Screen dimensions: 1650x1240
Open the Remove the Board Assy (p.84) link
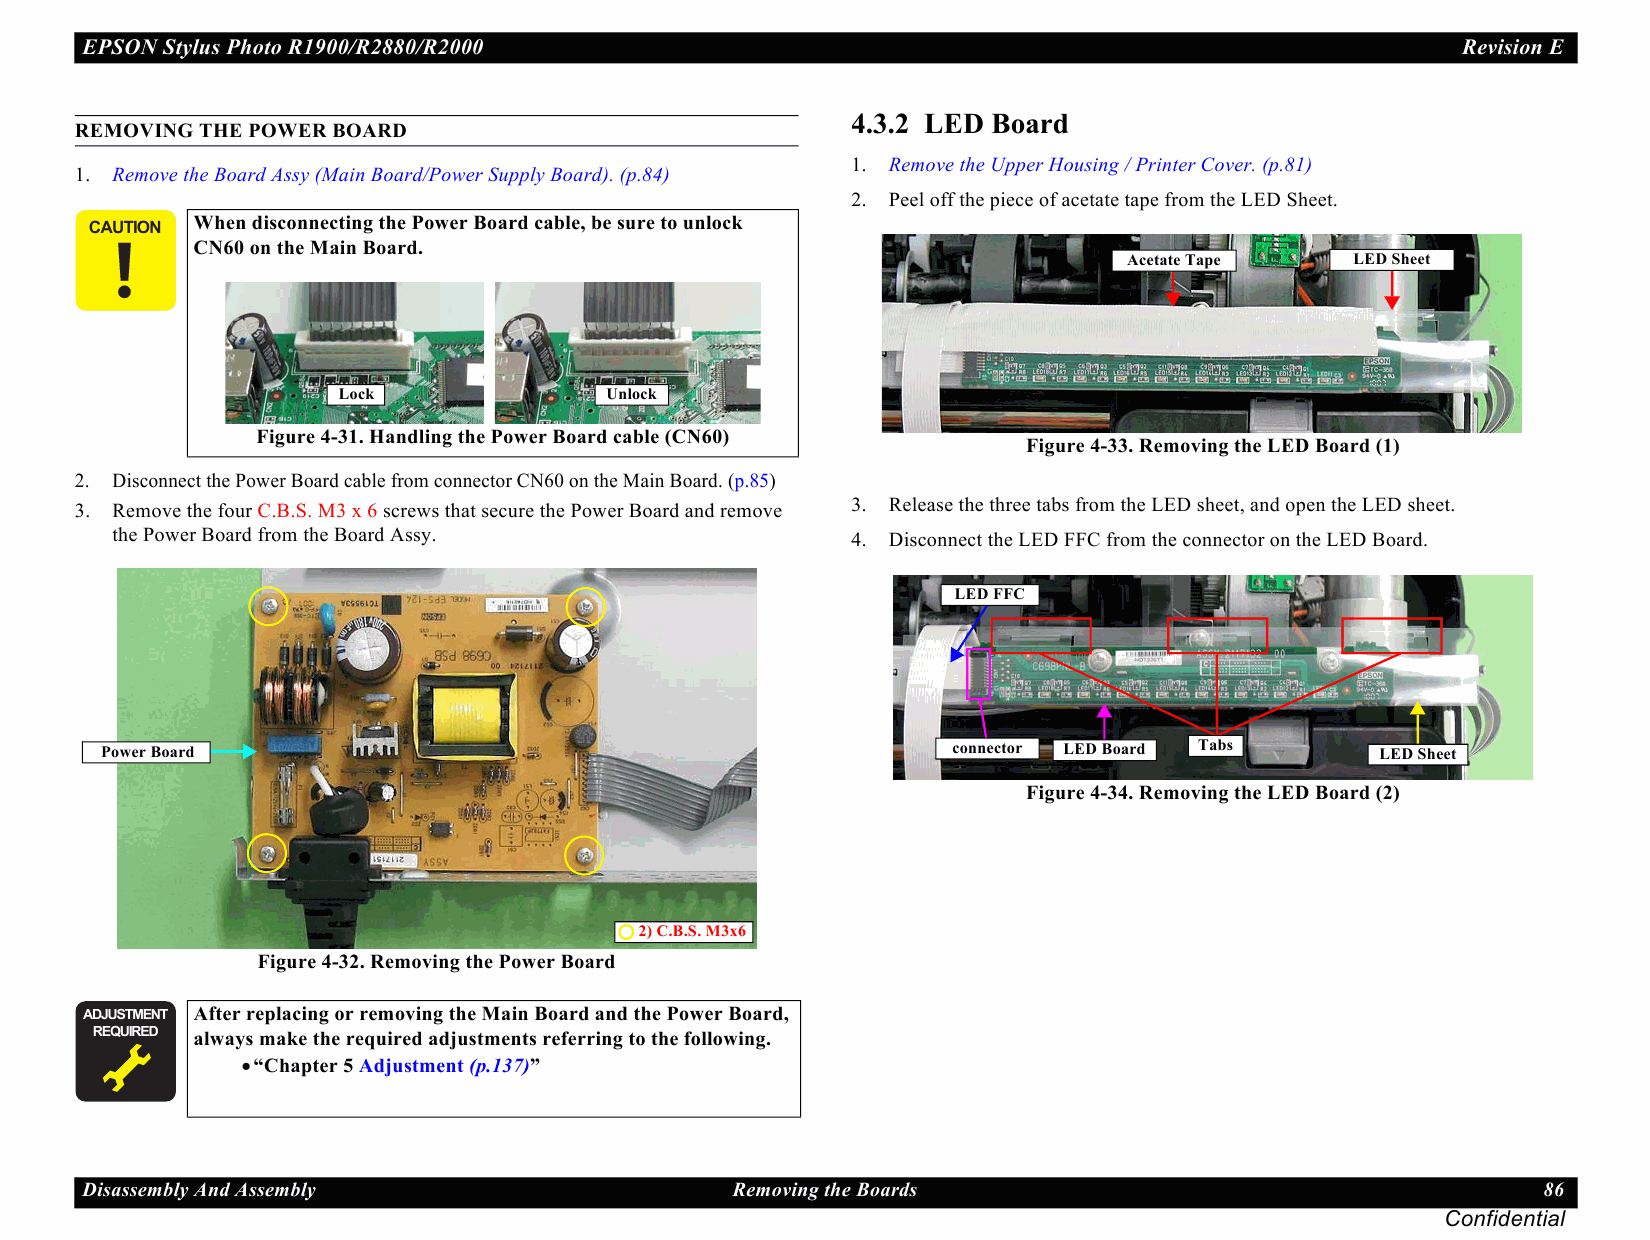[x=390, y=175]
